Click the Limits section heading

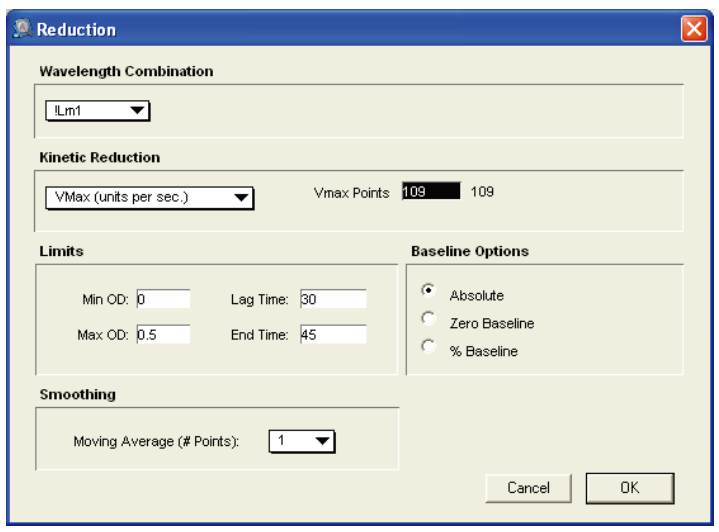coord(61,251)
